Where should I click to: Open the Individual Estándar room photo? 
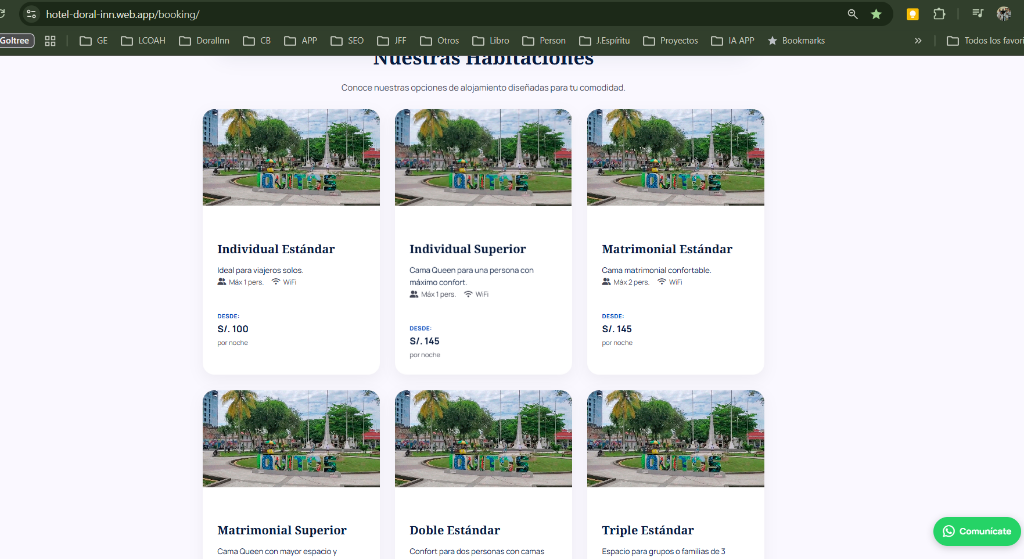click(x=291, y=157)
